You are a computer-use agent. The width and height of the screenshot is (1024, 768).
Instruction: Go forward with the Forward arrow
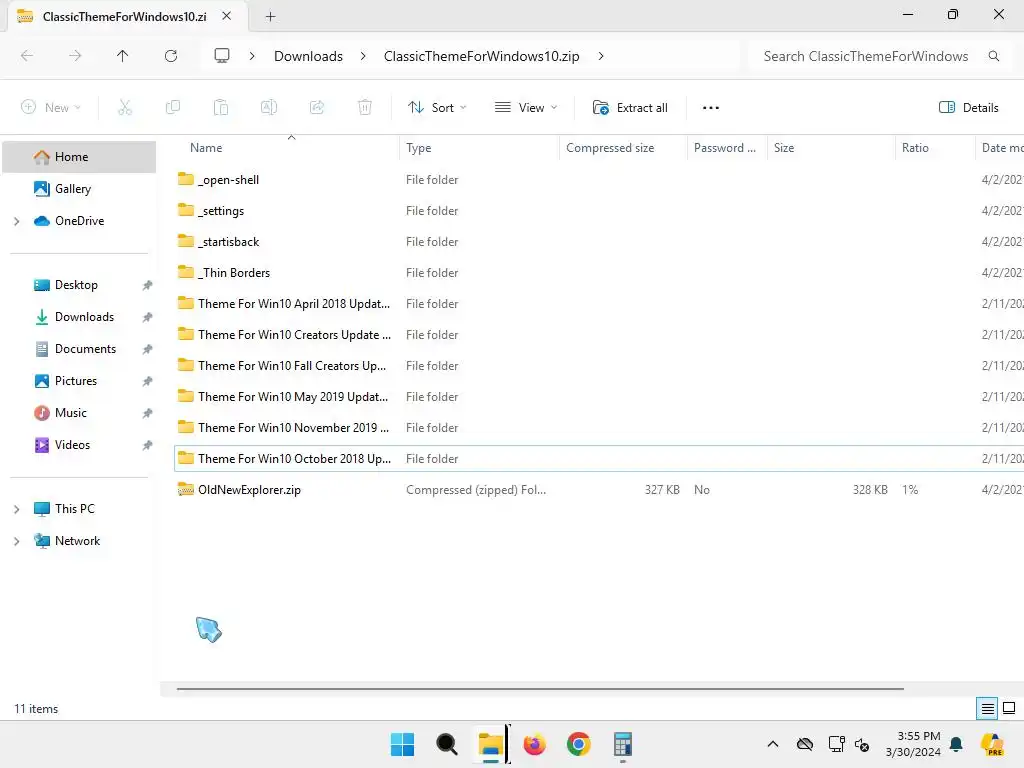75,56
